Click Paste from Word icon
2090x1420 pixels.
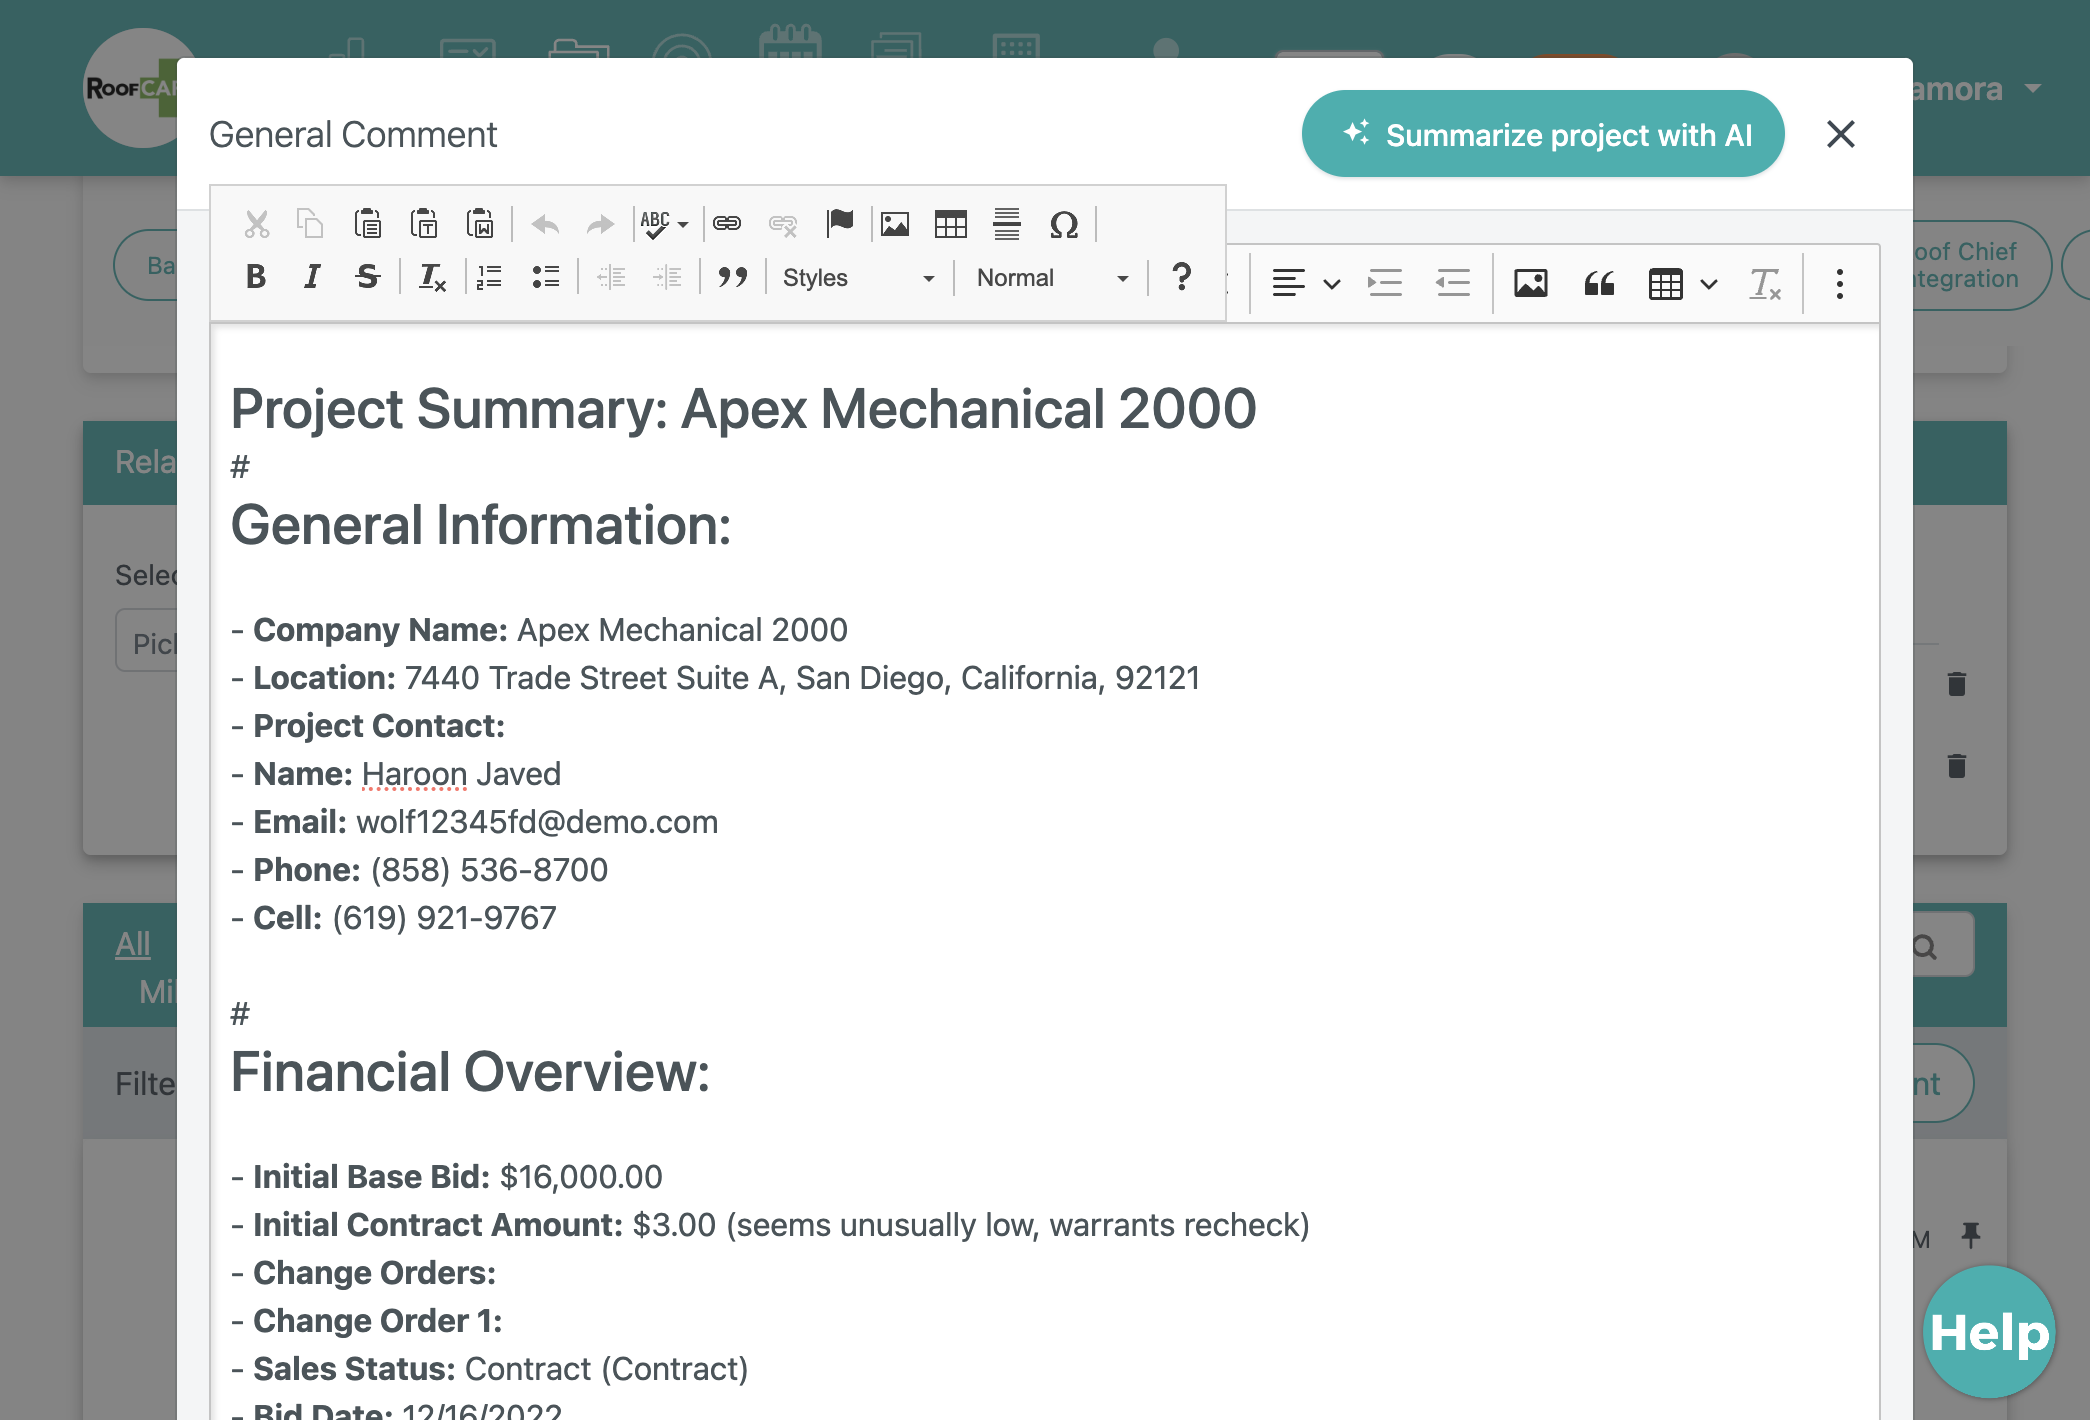pos(480,224)
